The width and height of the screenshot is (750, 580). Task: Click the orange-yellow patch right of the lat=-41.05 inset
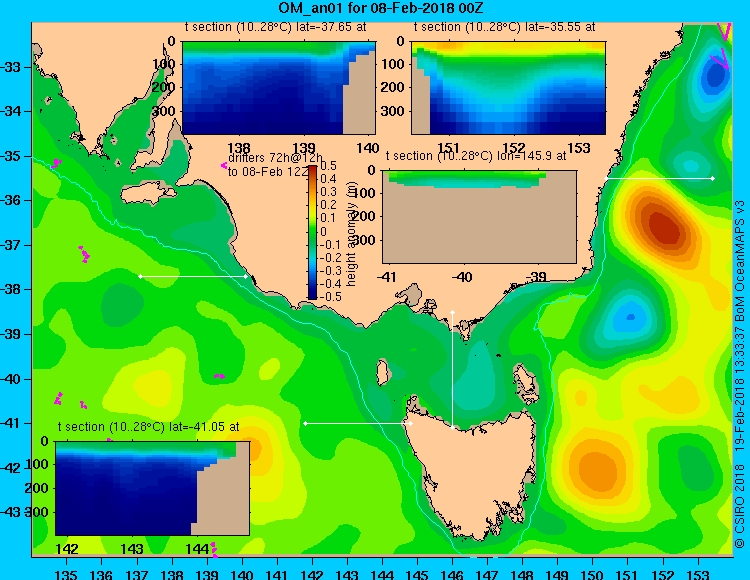point(254,449)
